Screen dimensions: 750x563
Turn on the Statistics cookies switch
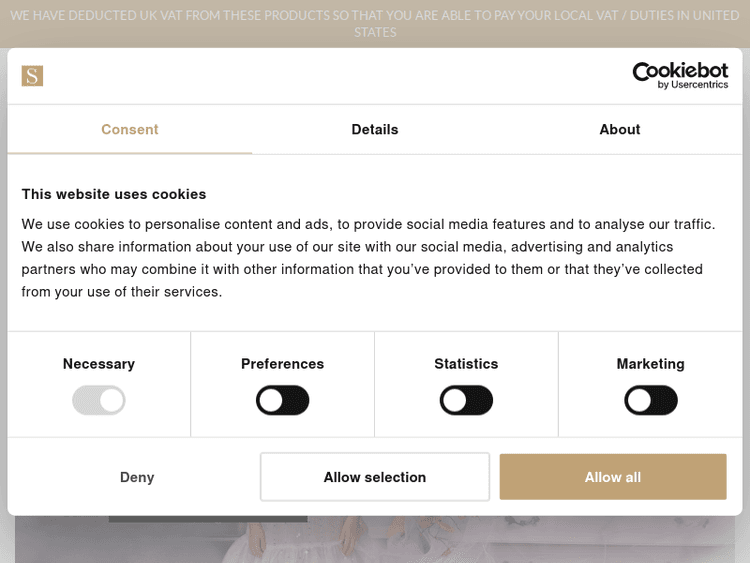point(466,401)
